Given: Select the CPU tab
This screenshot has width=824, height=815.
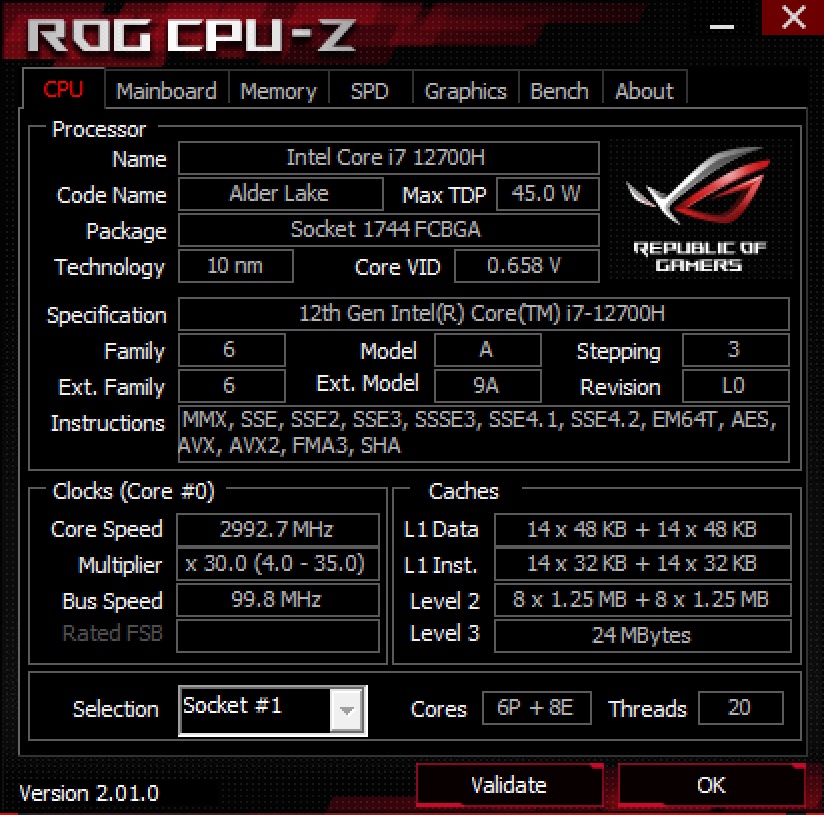Looking at the screenshot, I should pos(63,89).
